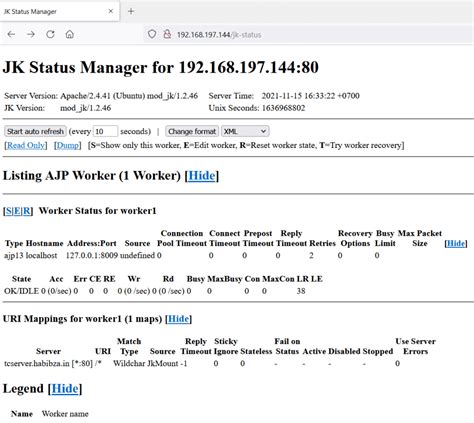Image resolution: width=474 pixels, height=423 pixels.
Task: Click the Wildchar match type cell
Action: point(129,363)
